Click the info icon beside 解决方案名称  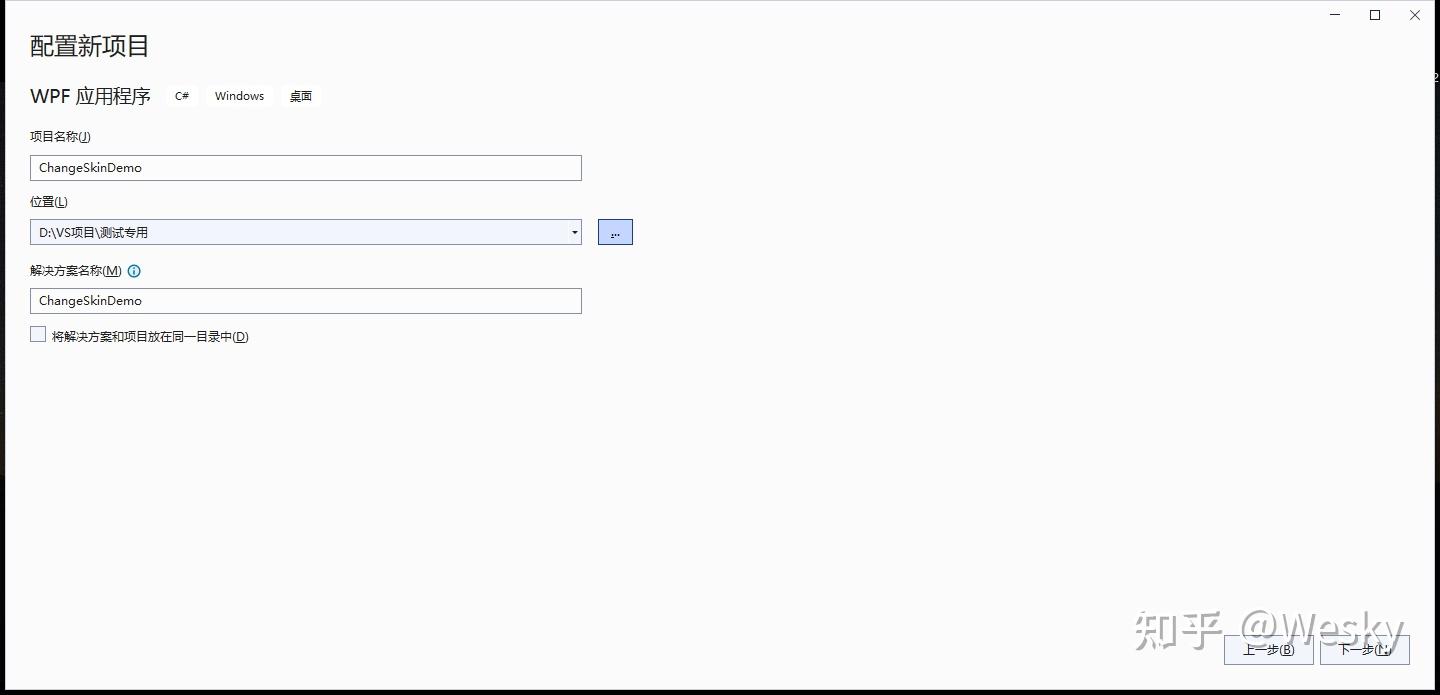[x=134, y=271]
